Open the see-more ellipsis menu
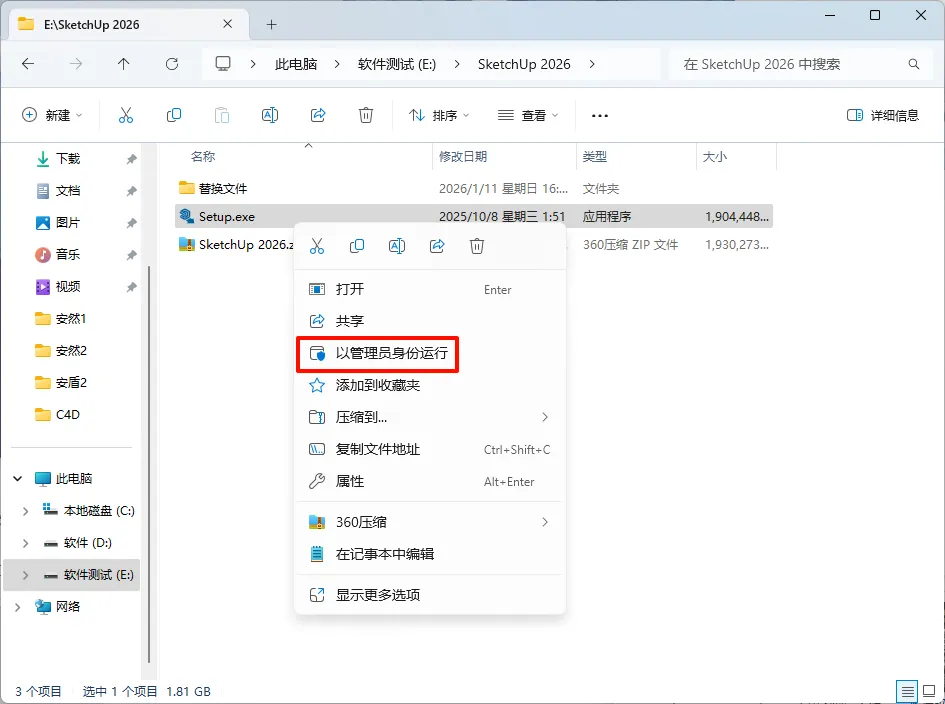945x704 pixels. coord(600,115)
